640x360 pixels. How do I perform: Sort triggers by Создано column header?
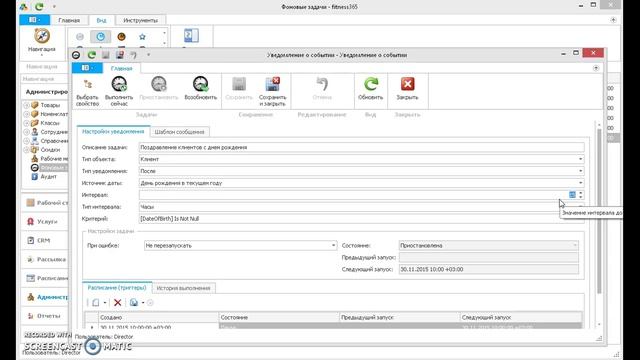point(158,317)
